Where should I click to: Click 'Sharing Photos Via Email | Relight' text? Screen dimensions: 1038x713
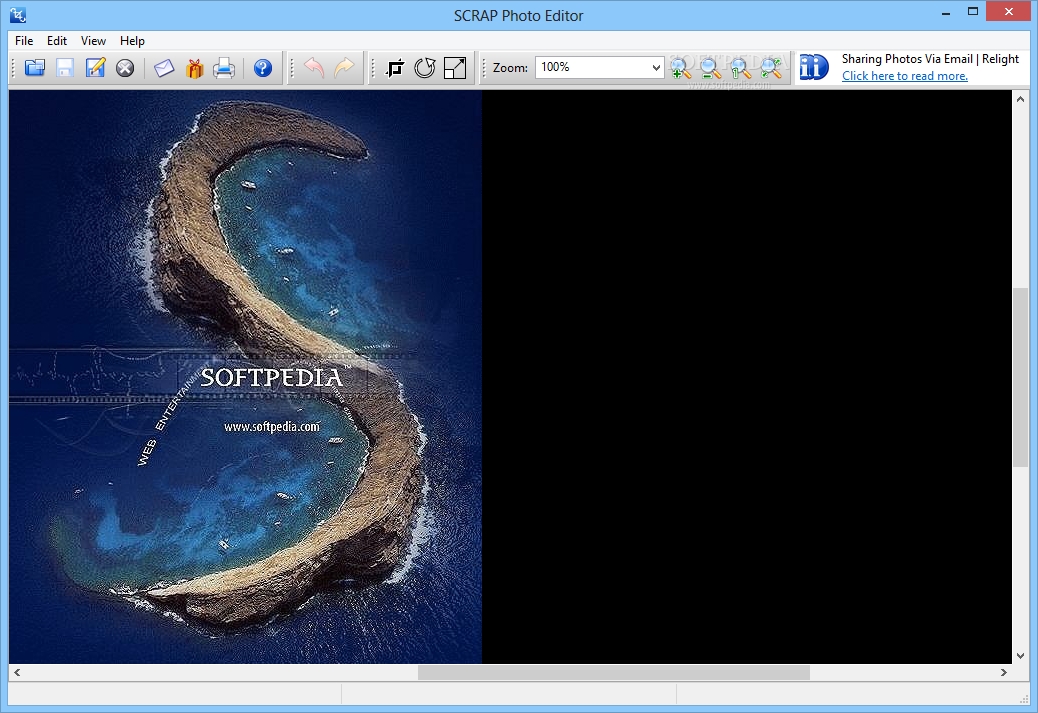(930, 59)
